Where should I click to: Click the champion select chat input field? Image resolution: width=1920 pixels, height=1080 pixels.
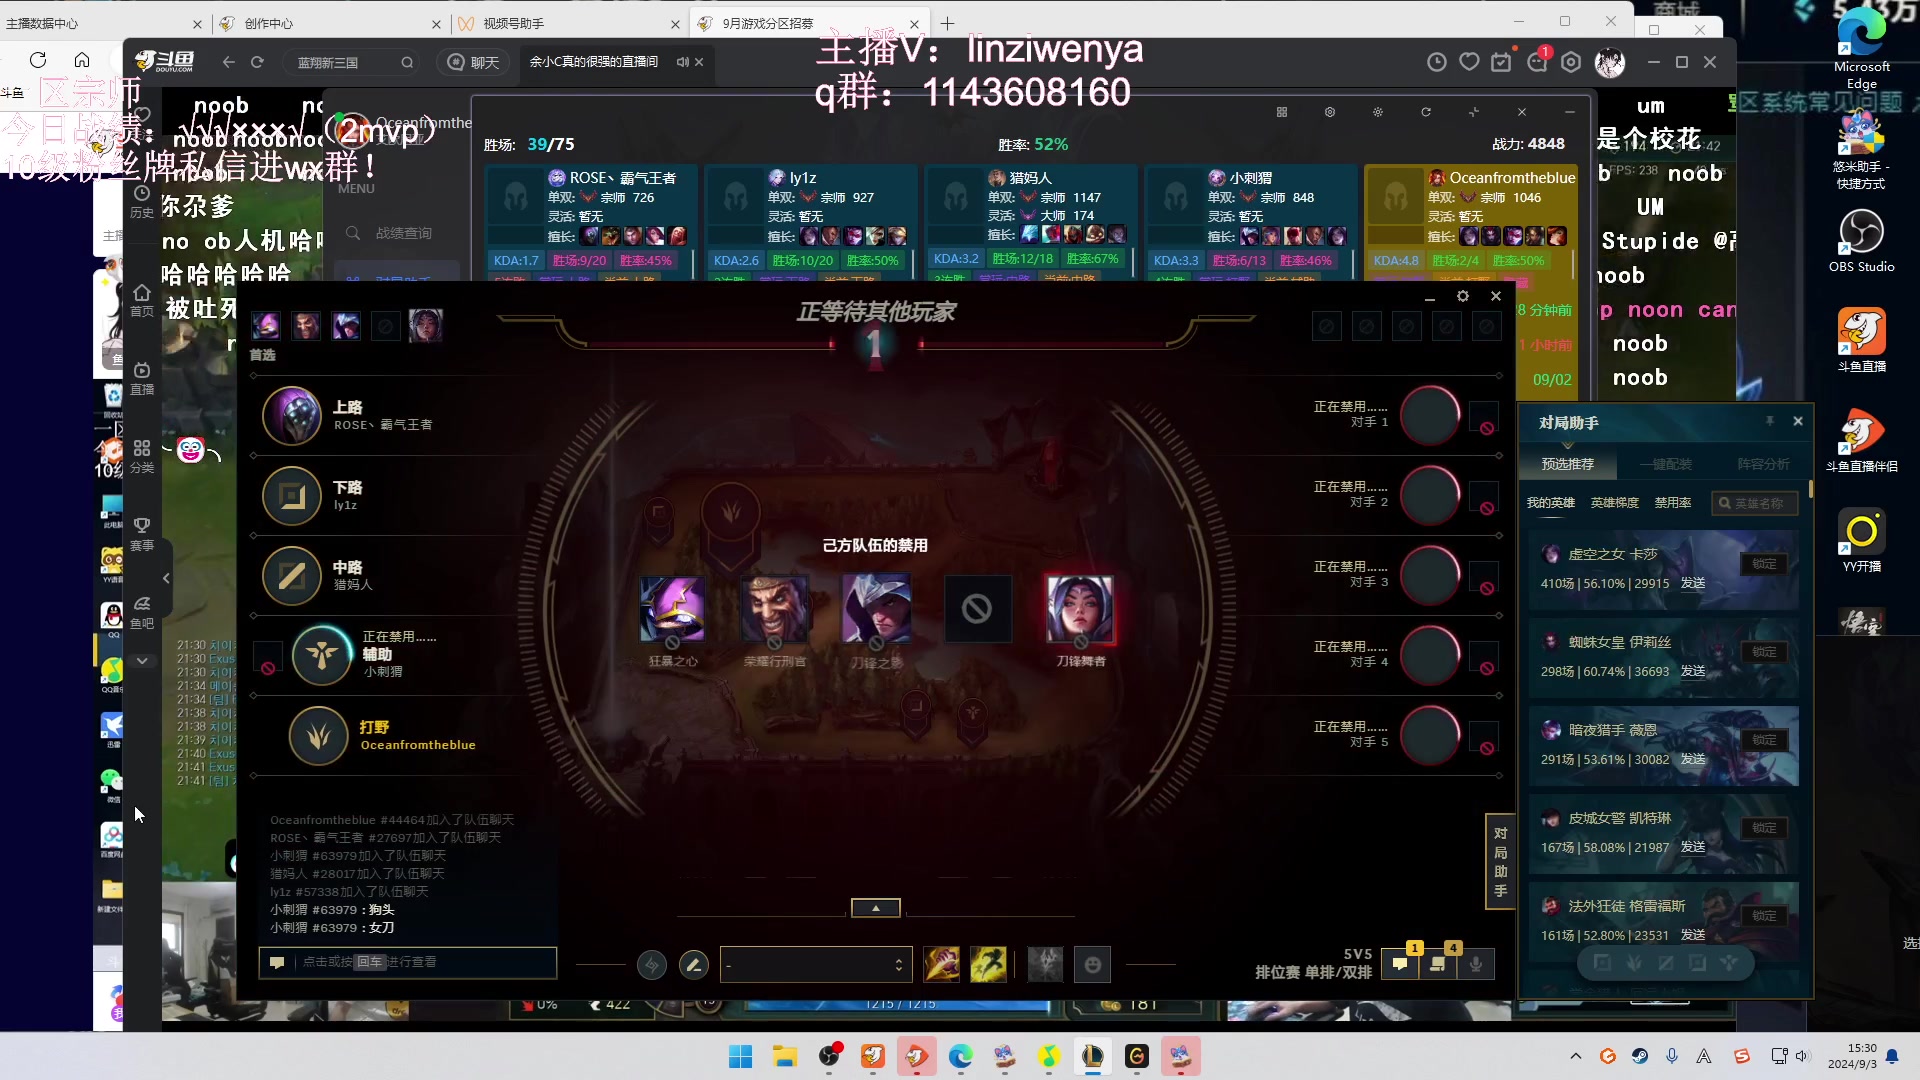tap(408, 962)
